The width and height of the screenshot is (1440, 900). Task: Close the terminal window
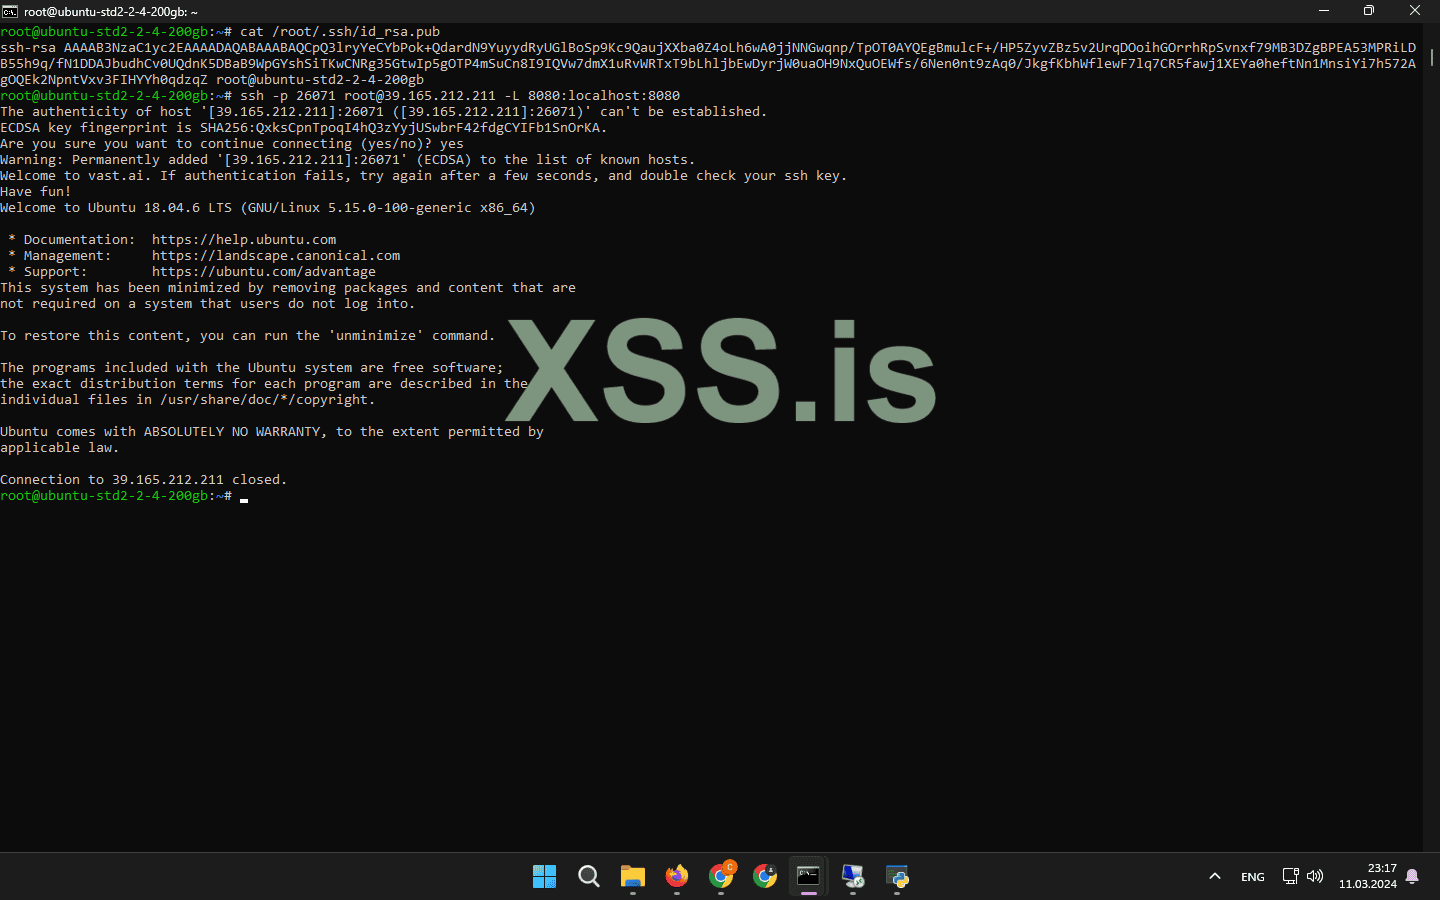(1415, 11)
